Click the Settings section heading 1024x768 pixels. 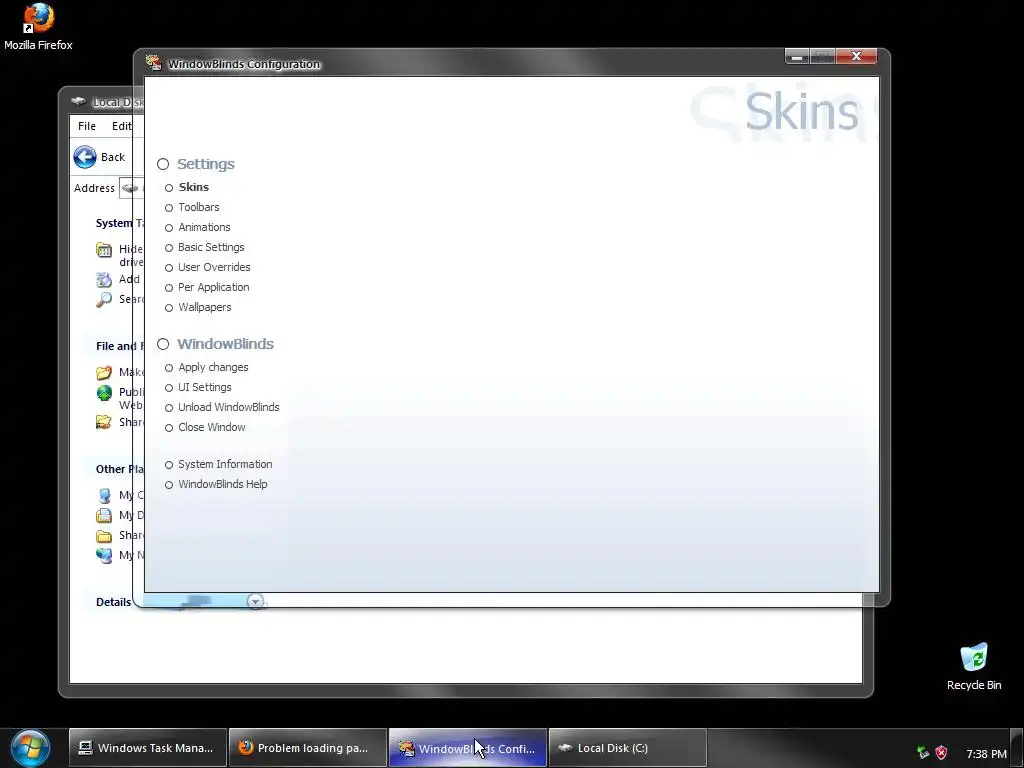pos(206,164)
